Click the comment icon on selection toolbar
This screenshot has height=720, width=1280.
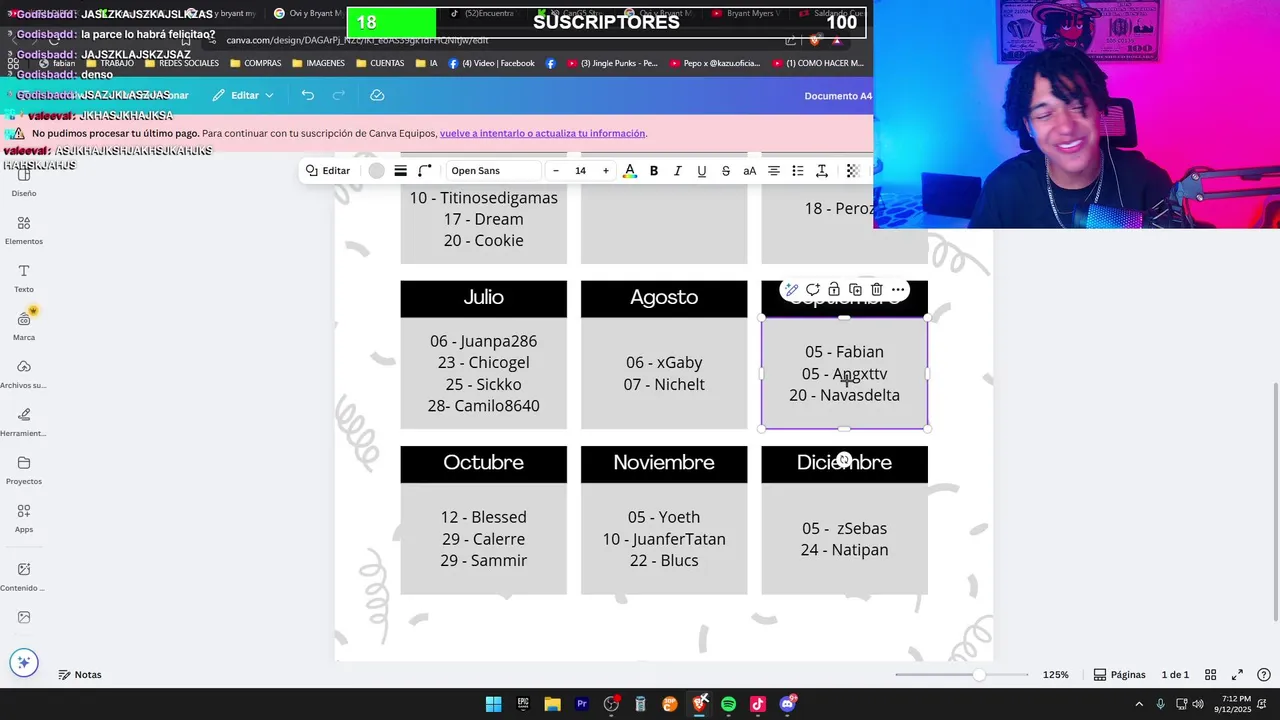click(x=812, y=290)
